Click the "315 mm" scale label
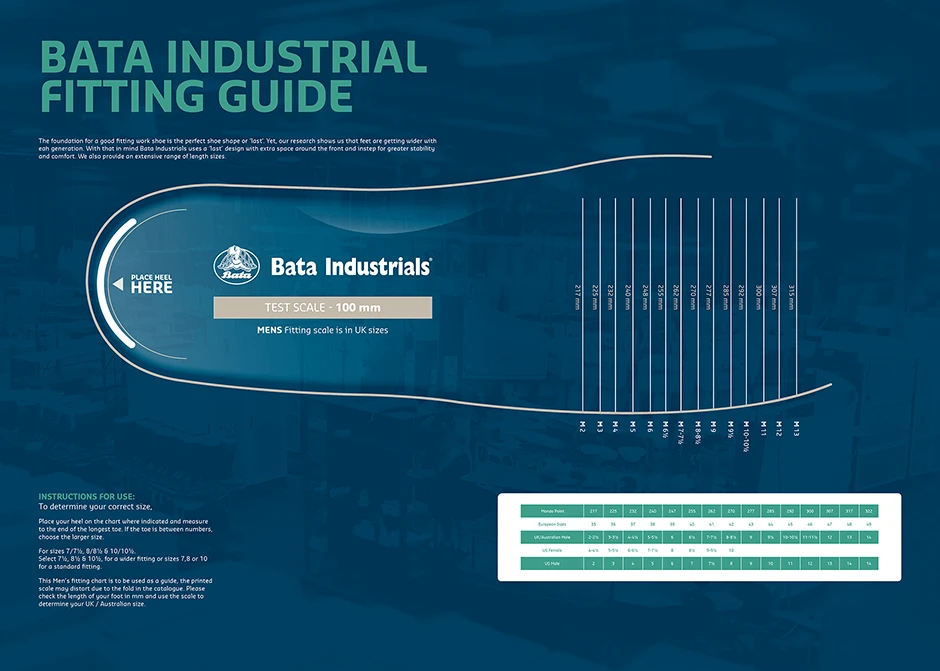Viewport: 940px width, 671px height. [791, 297]
